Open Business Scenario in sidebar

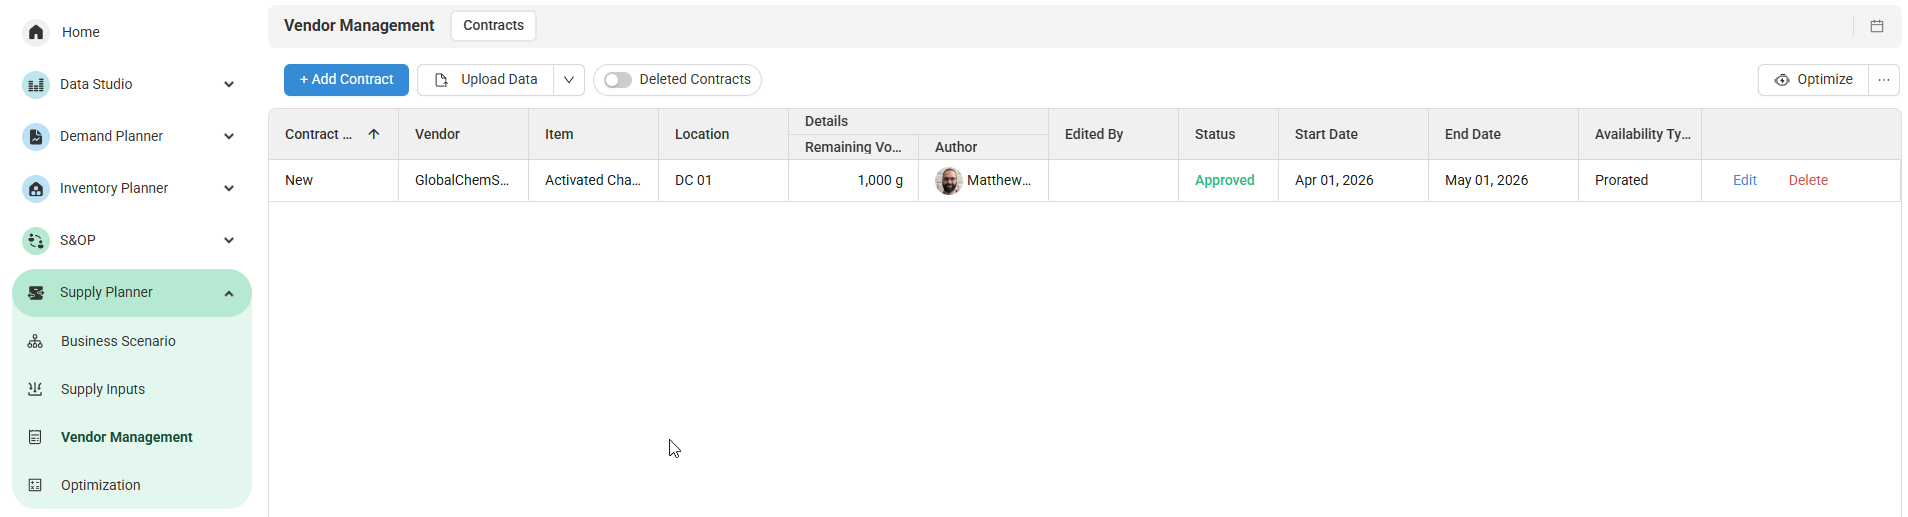[118, 341]
